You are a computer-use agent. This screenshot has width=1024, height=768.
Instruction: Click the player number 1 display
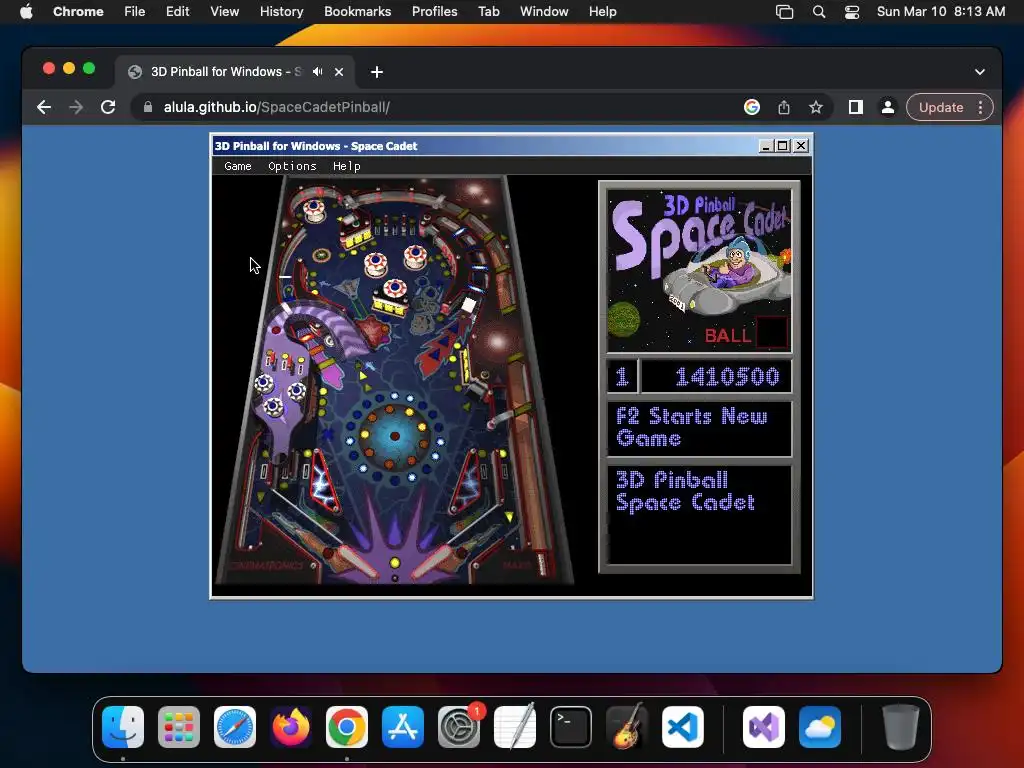[622, 377]
